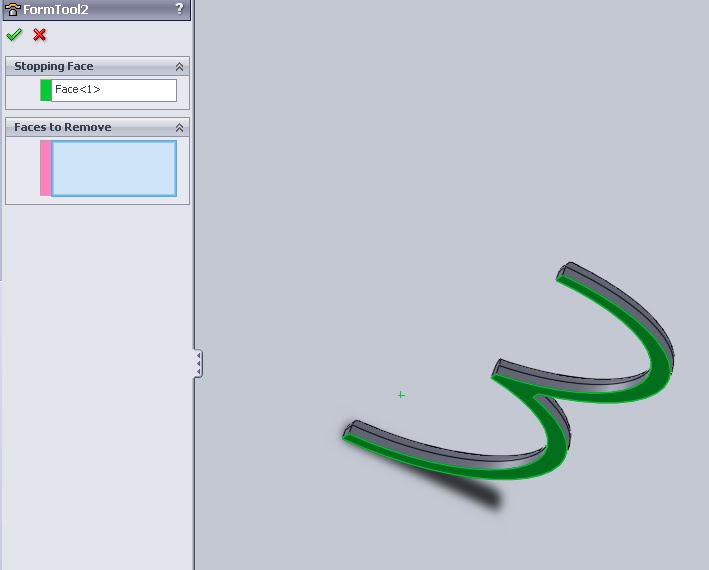Image resolution: width=709 pixels, height=570 pixels.
Task: Activate the Faces to Remove selection box
Action: click(x=114, y=169)
